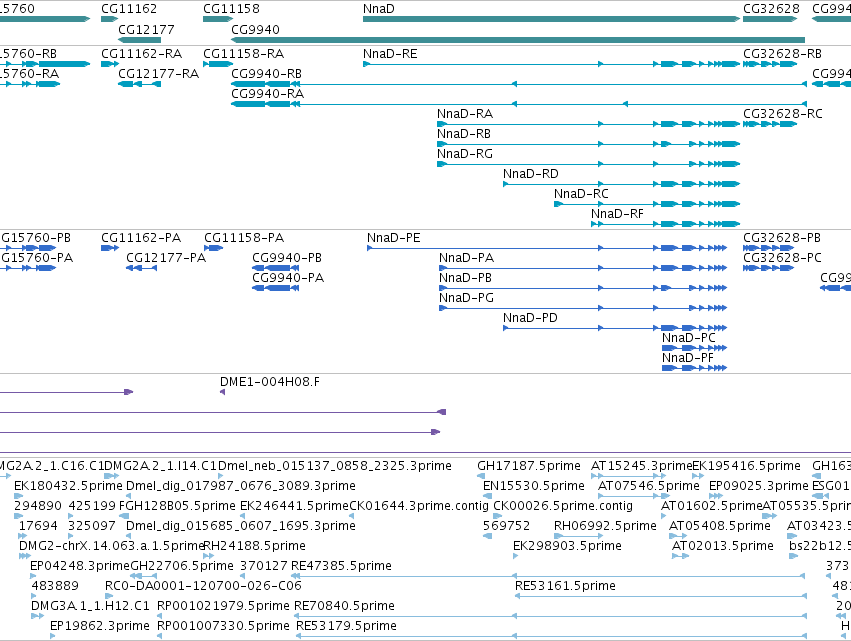Screen dimensions: 851x641
Task: Select transcript CG11158-RA
Action: pyautogui.click(x=218, y=64)
